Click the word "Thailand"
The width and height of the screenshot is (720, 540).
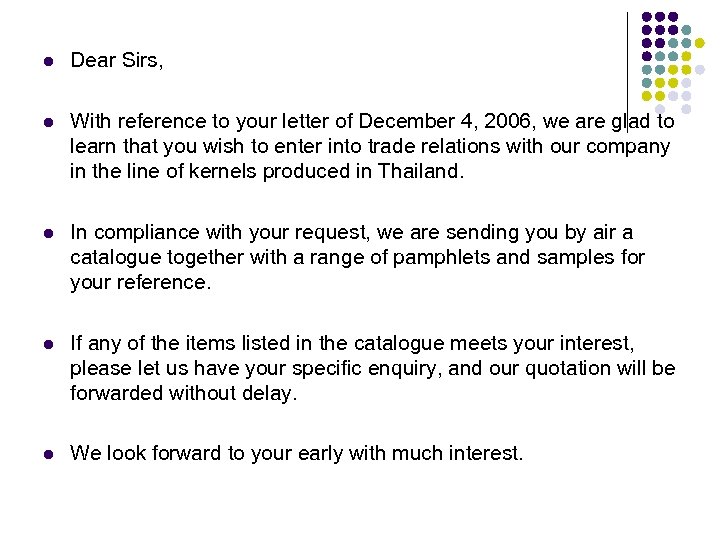[420, 171]
